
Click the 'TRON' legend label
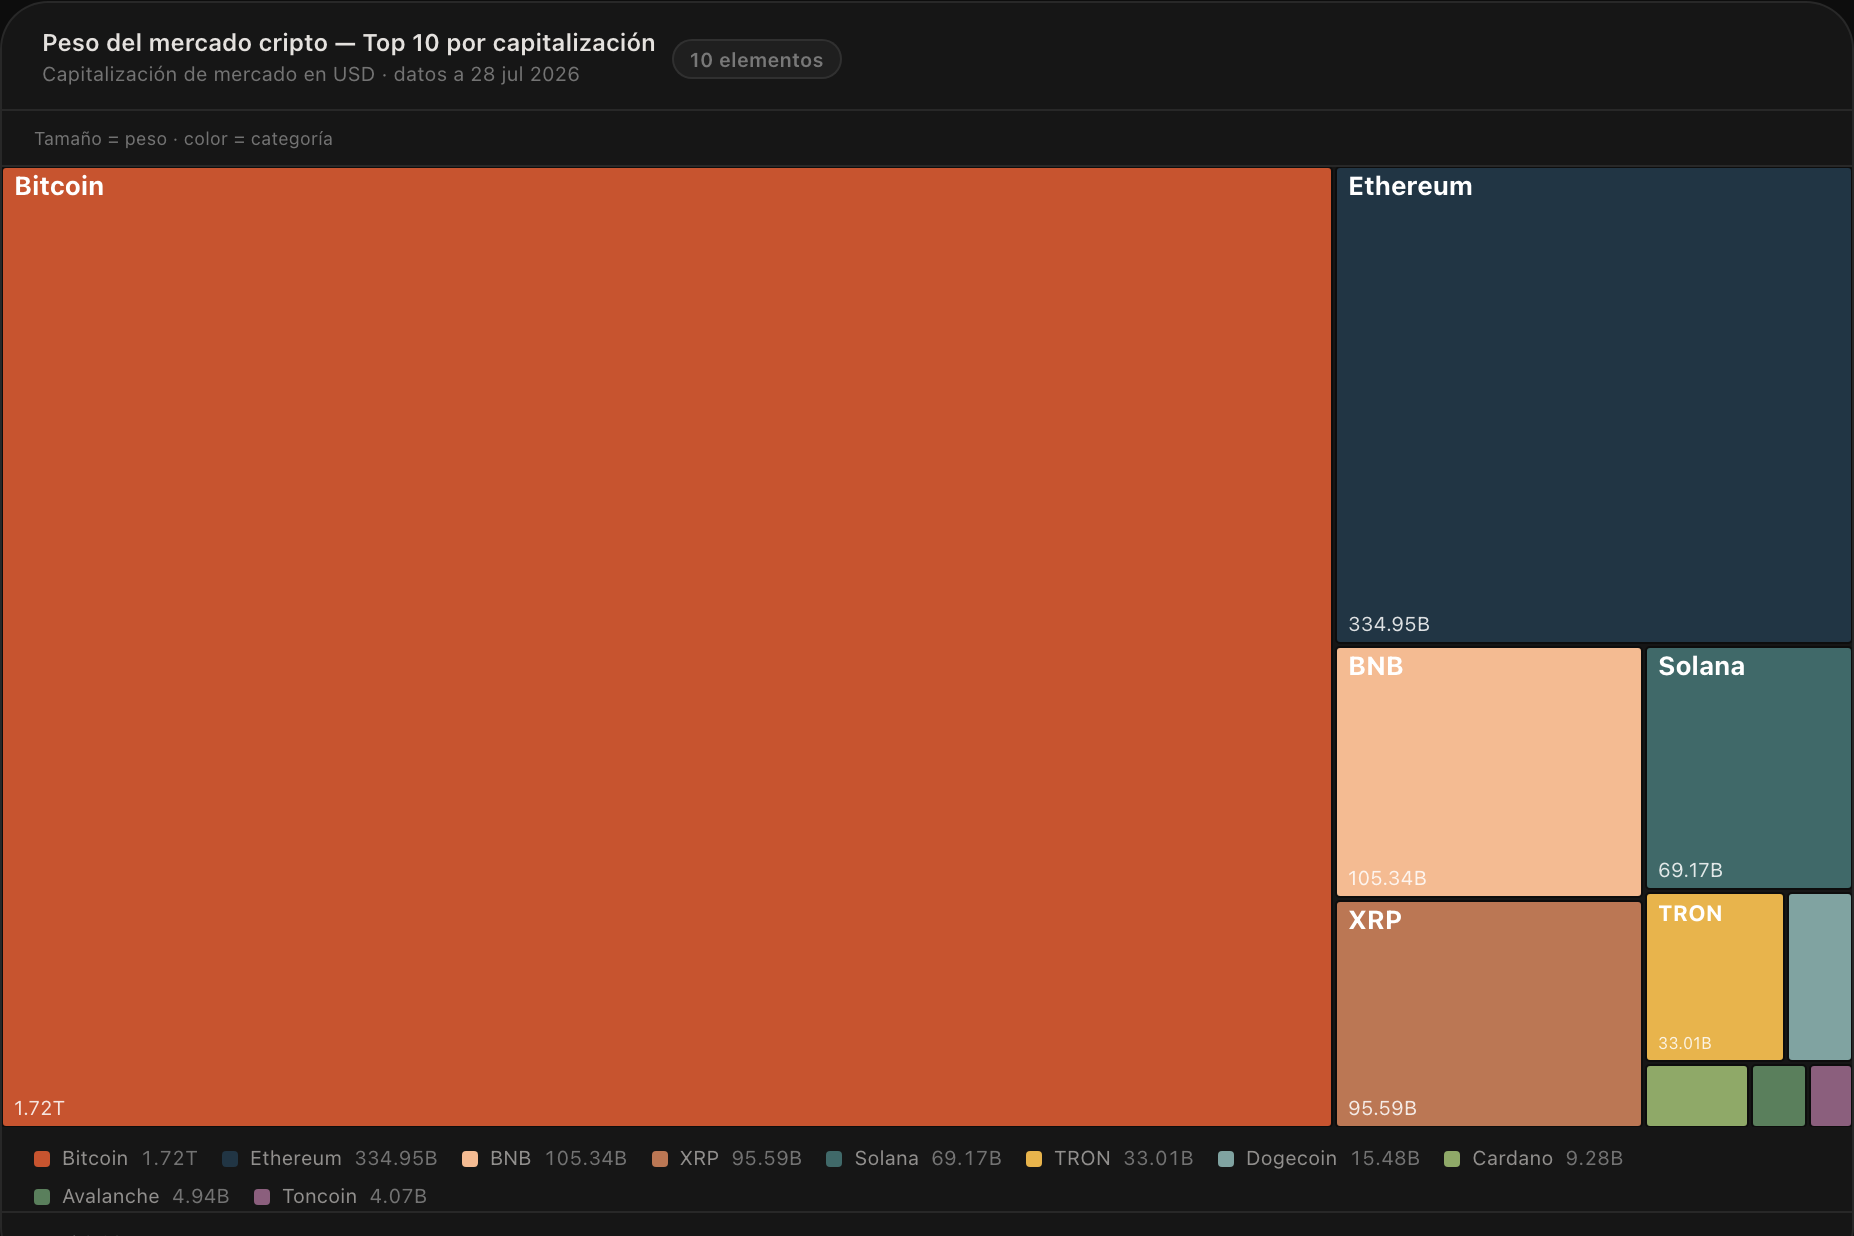point(1082,1158)
